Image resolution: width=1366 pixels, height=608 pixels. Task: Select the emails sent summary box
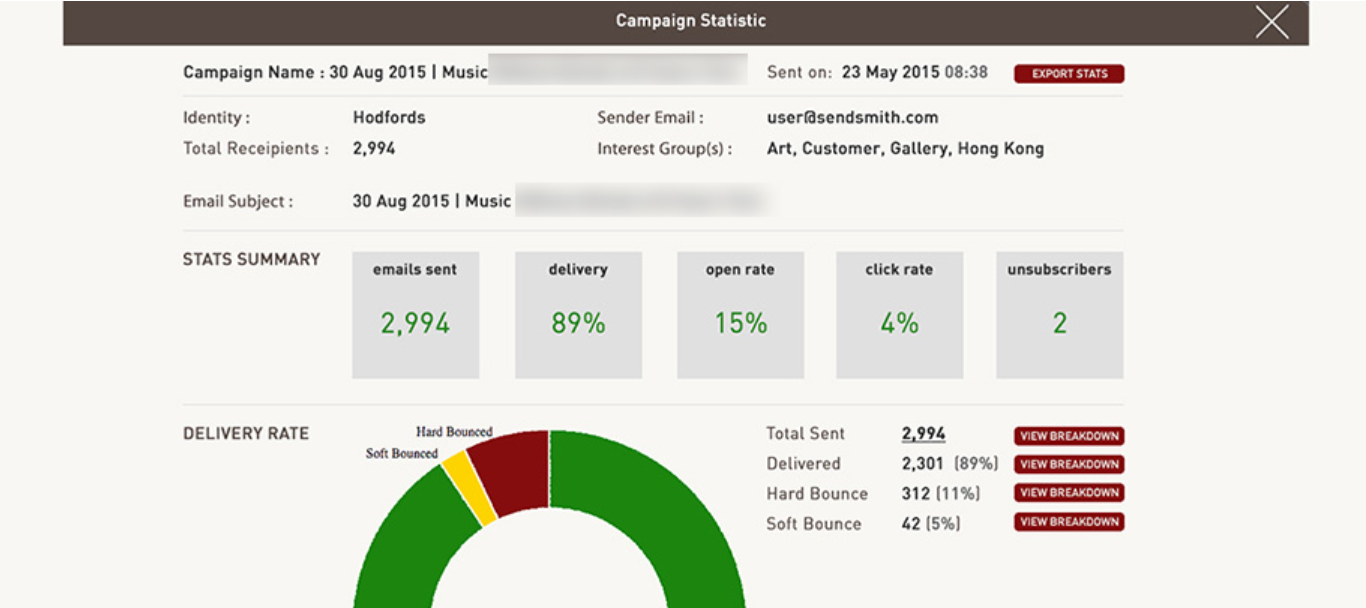tap(416, 313)
